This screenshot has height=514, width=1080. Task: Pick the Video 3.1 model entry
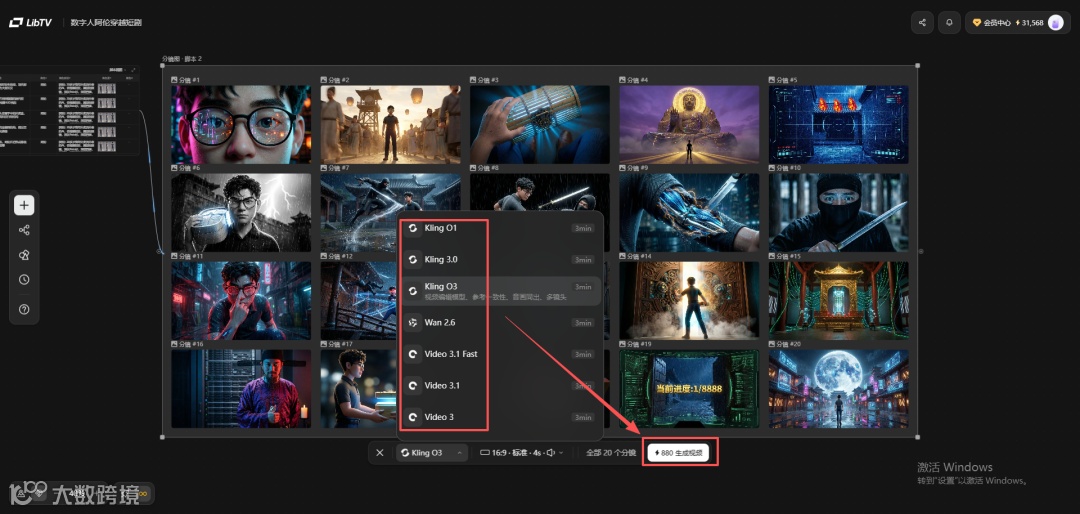(500, 385)
